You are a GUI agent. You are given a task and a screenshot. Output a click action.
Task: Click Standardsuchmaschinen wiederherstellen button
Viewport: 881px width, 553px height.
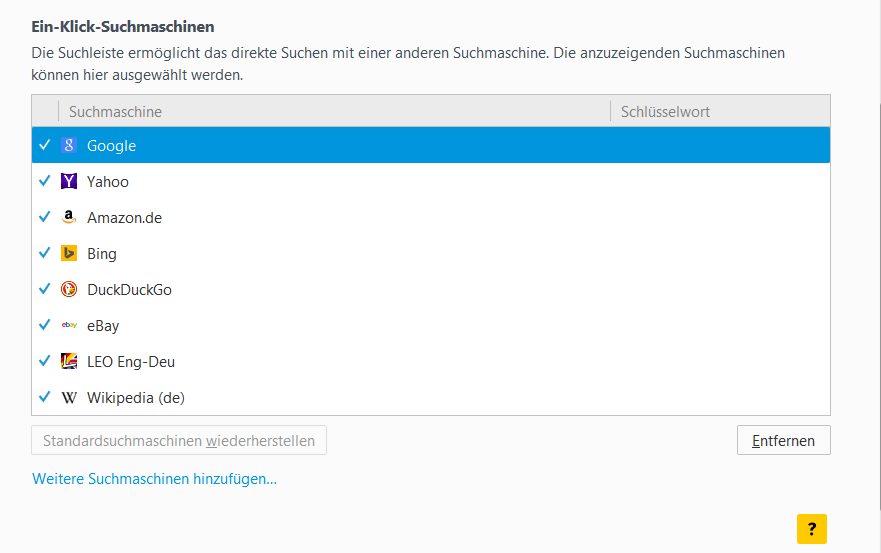pyautogui.click(x=179, y=441)
